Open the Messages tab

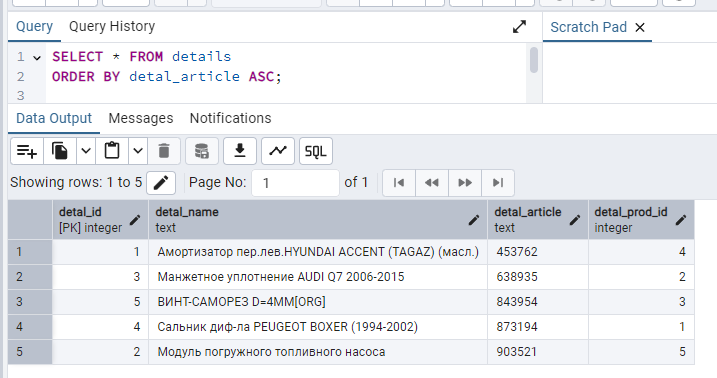141,118
